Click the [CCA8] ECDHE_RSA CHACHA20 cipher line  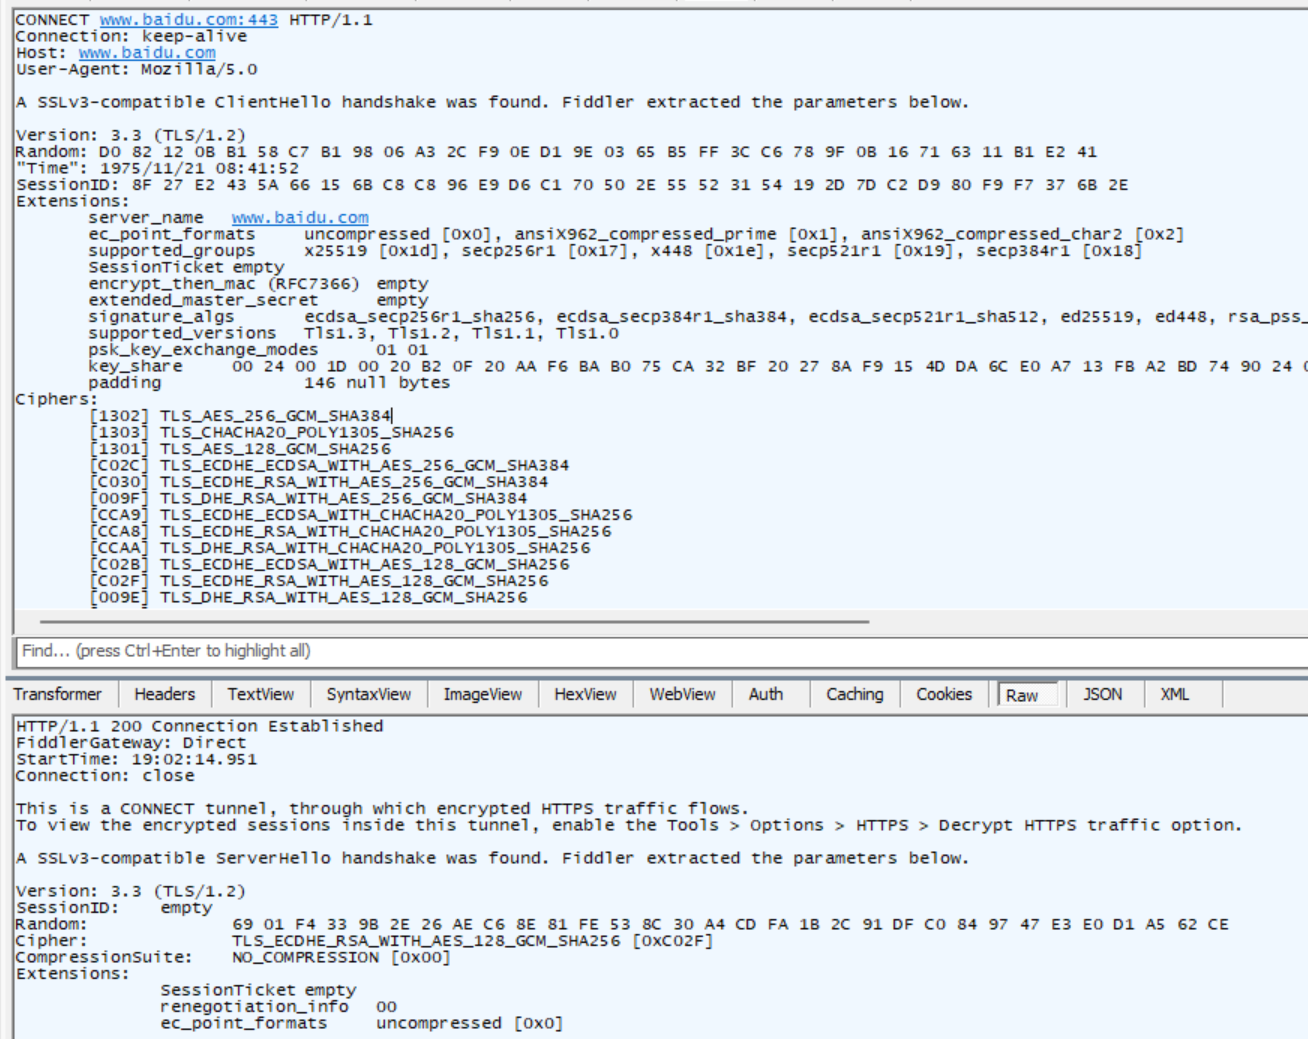(x=350, y=532)
